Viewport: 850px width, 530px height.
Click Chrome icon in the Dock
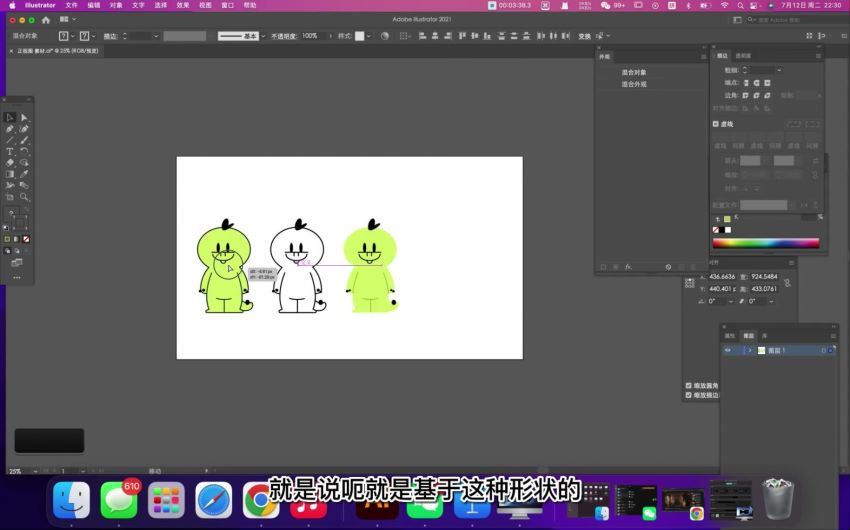point(261,501)
